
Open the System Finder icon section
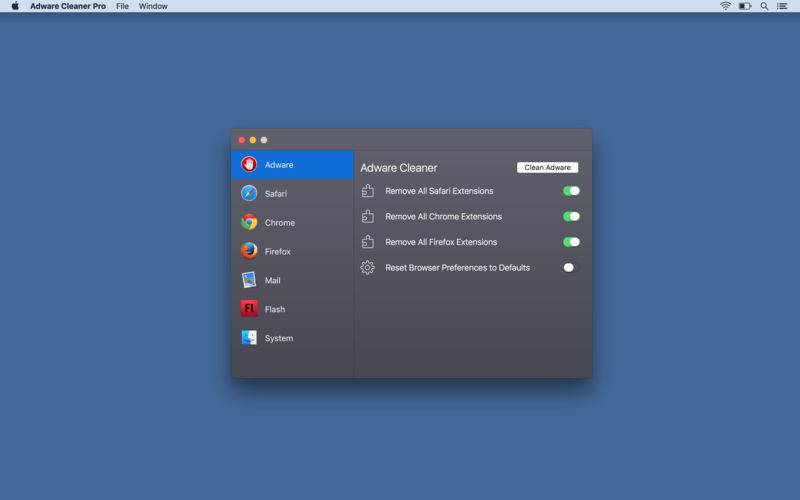pos(249,338)
